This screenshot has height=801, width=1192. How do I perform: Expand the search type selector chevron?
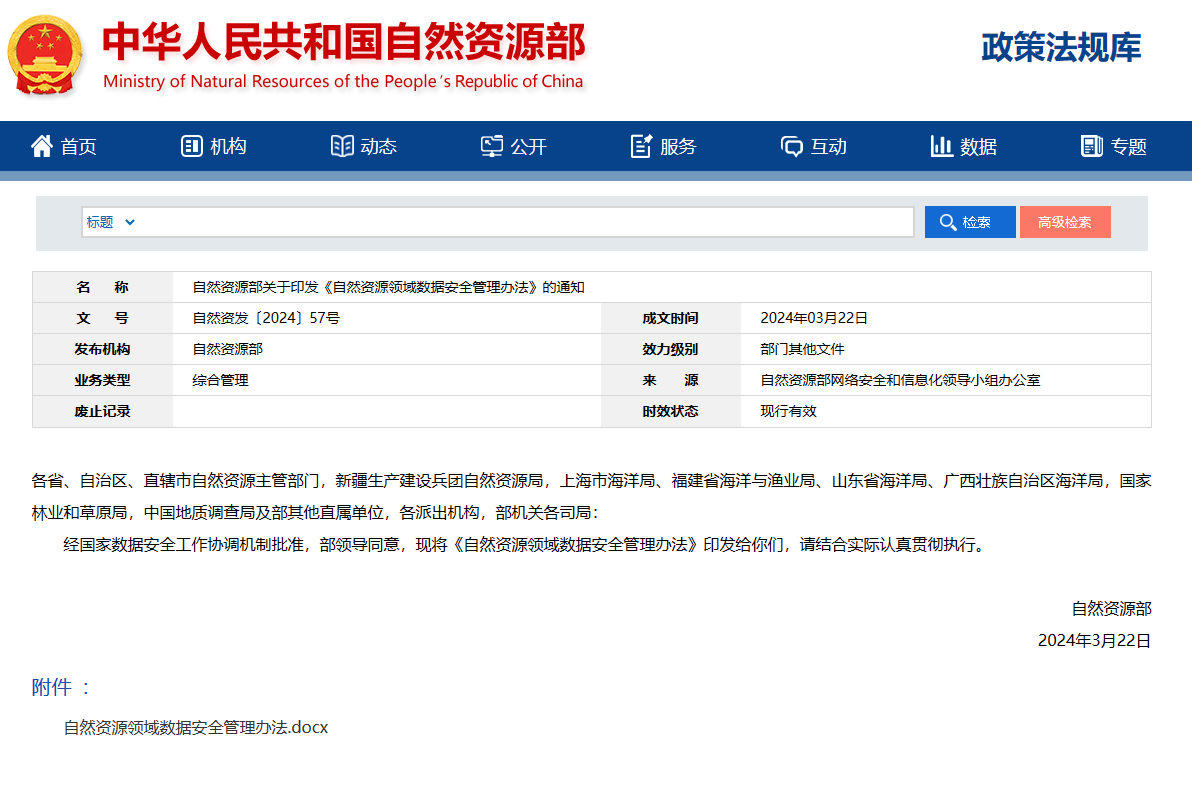[x=128, y=222]
